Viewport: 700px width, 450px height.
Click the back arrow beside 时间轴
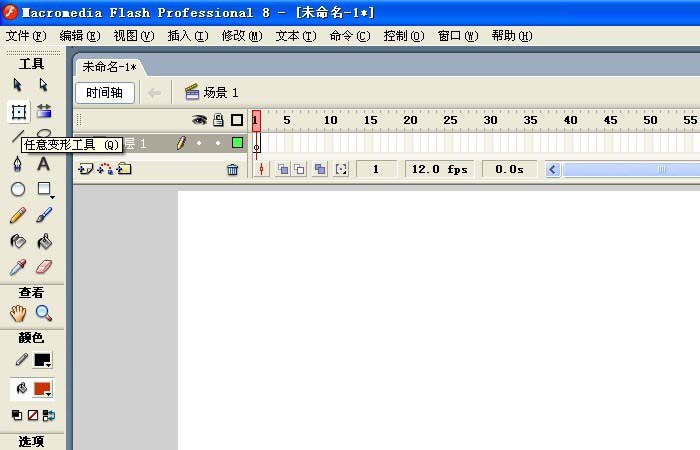[x=154, y=93]
